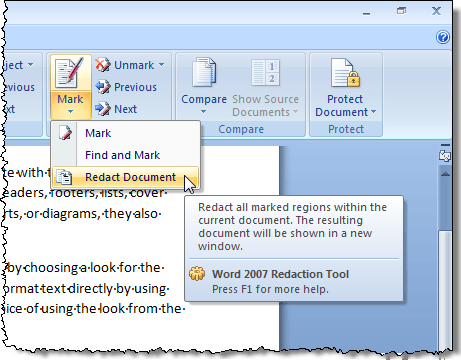Click the Word 2007 Redaction Tool gear icon
The width and height of the screenshot is (461, 360).
(x=197, y=274)
